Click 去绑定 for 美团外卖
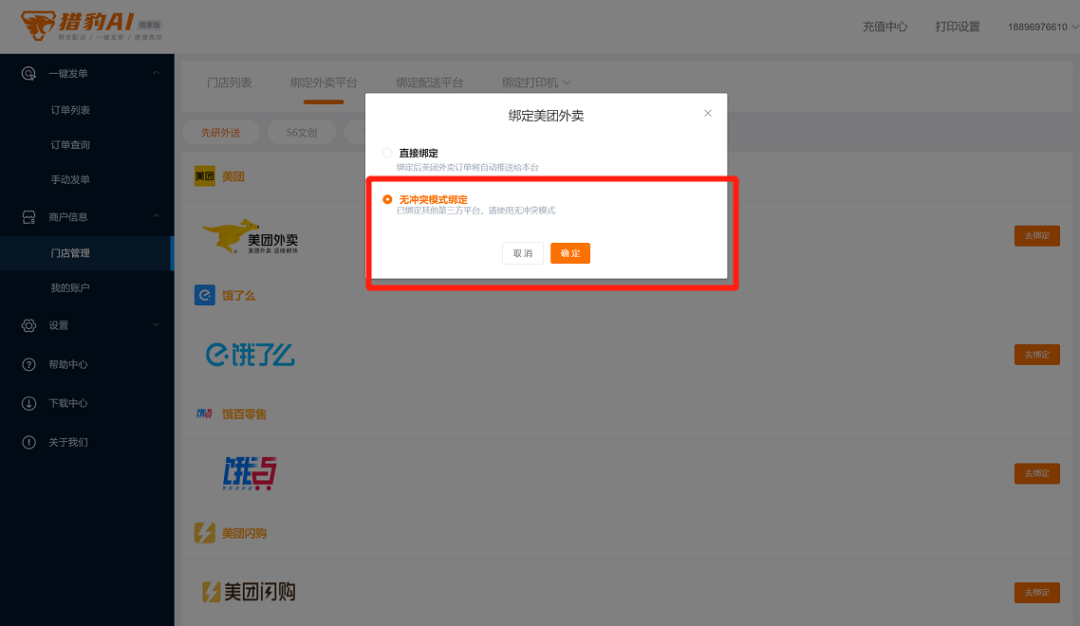Viewport: 1080px width, 626px height. pos(1037,236)
